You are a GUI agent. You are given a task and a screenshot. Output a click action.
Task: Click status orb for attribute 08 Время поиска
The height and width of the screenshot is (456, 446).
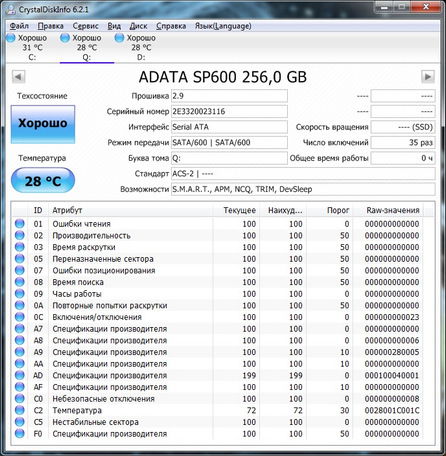20,282
